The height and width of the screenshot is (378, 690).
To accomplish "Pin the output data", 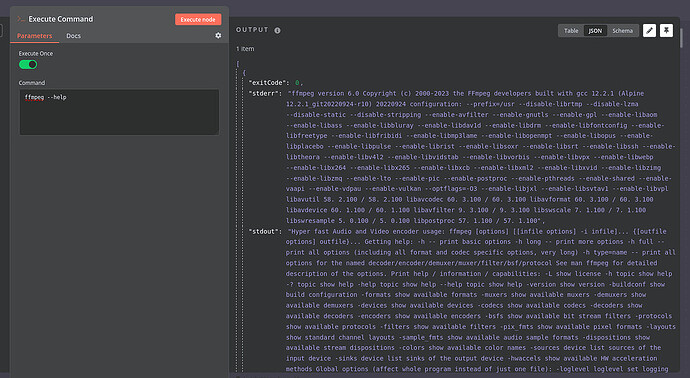I will 666,30.
